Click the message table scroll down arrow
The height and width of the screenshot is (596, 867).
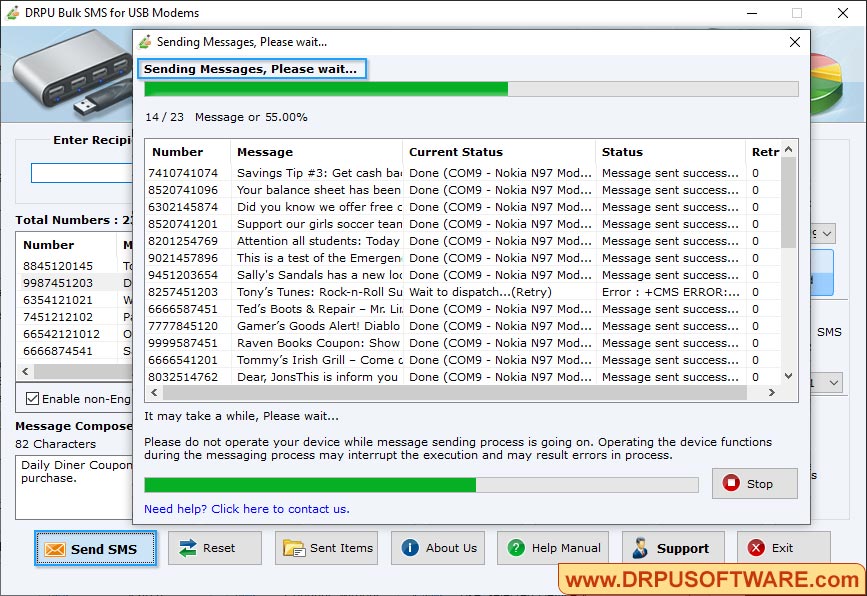pos(789,376)
